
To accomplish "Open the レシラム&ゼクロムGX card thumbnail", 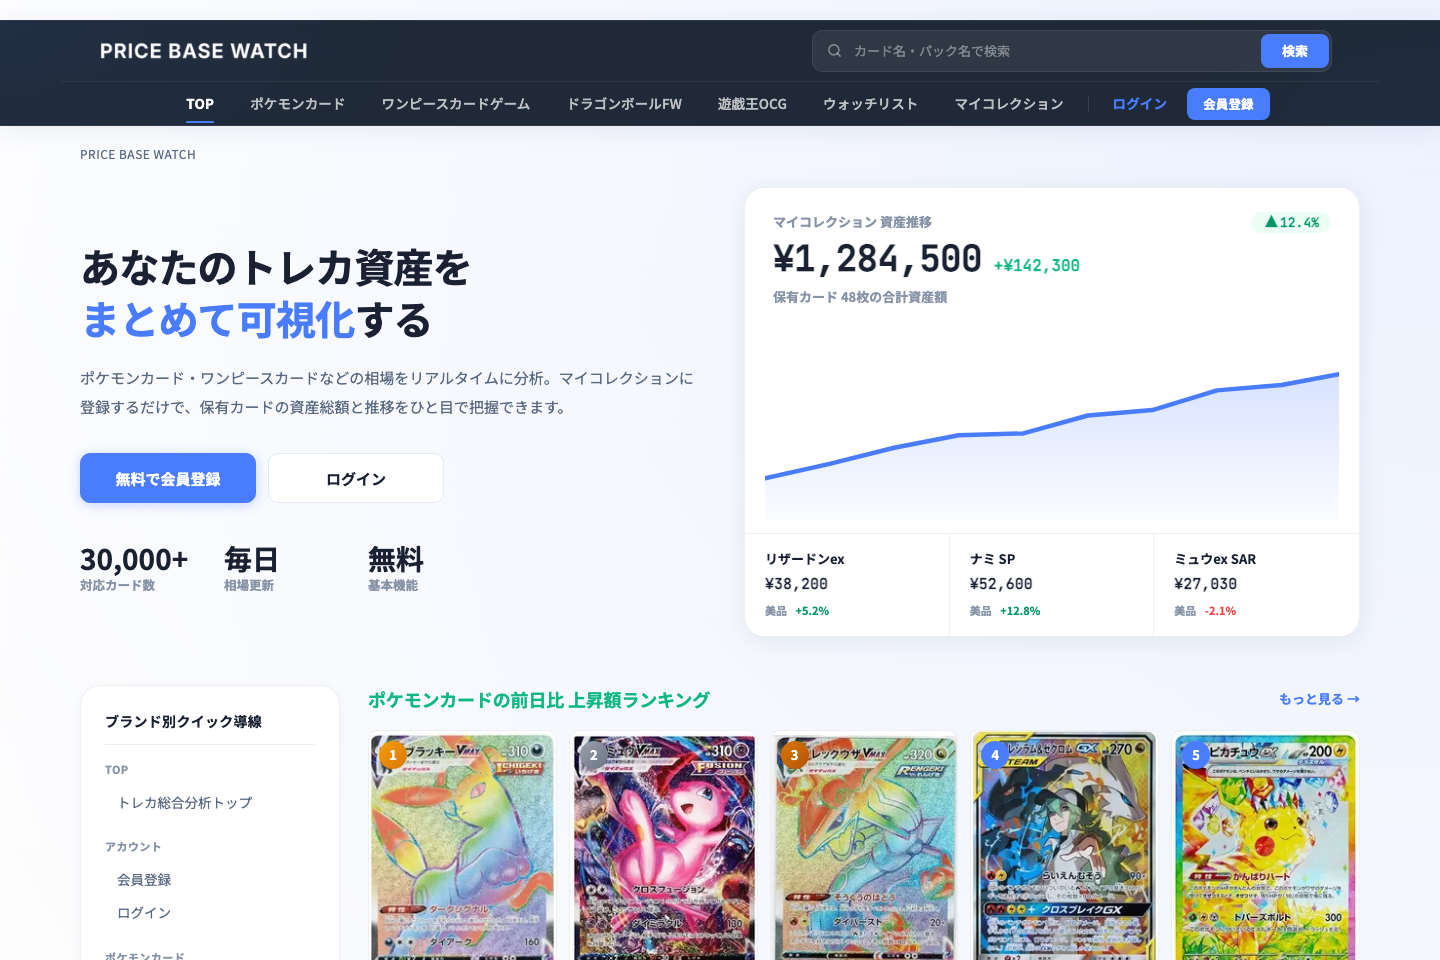I will pyautogui.click(x=1064, y=847).
